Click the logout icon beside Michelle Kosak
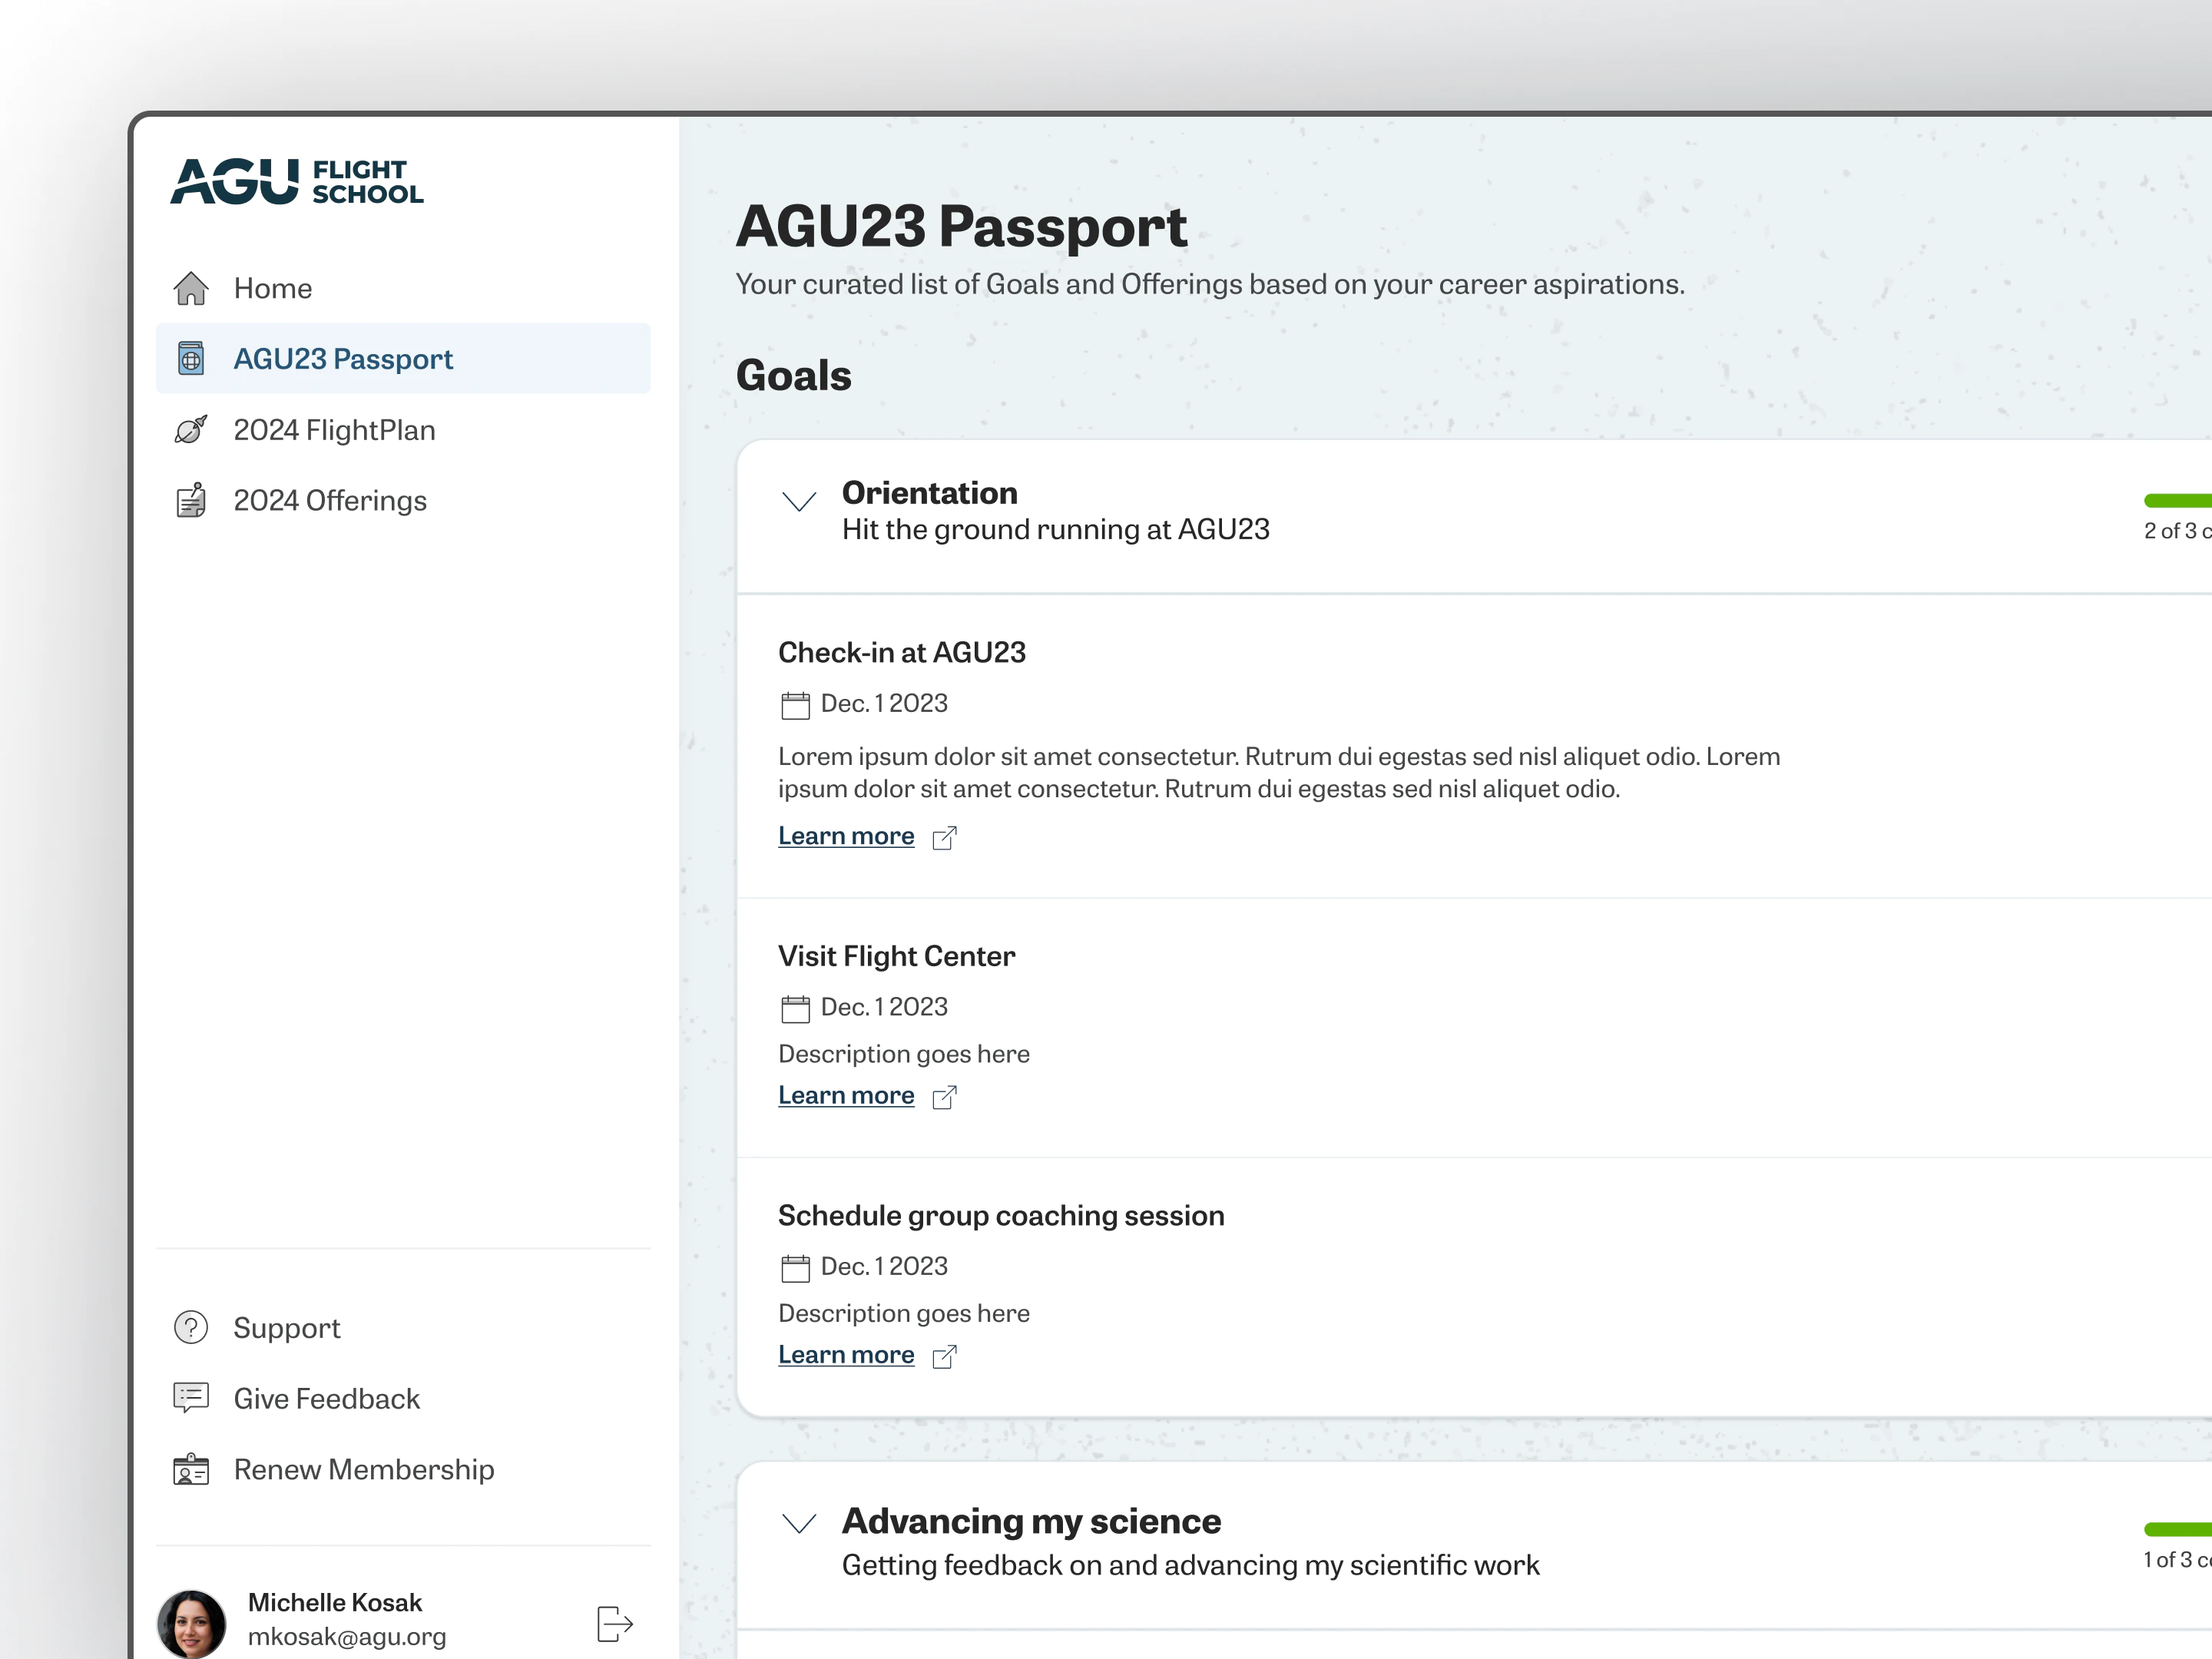Screen dimensions: 2212x1659 (x=615, y=1624)
